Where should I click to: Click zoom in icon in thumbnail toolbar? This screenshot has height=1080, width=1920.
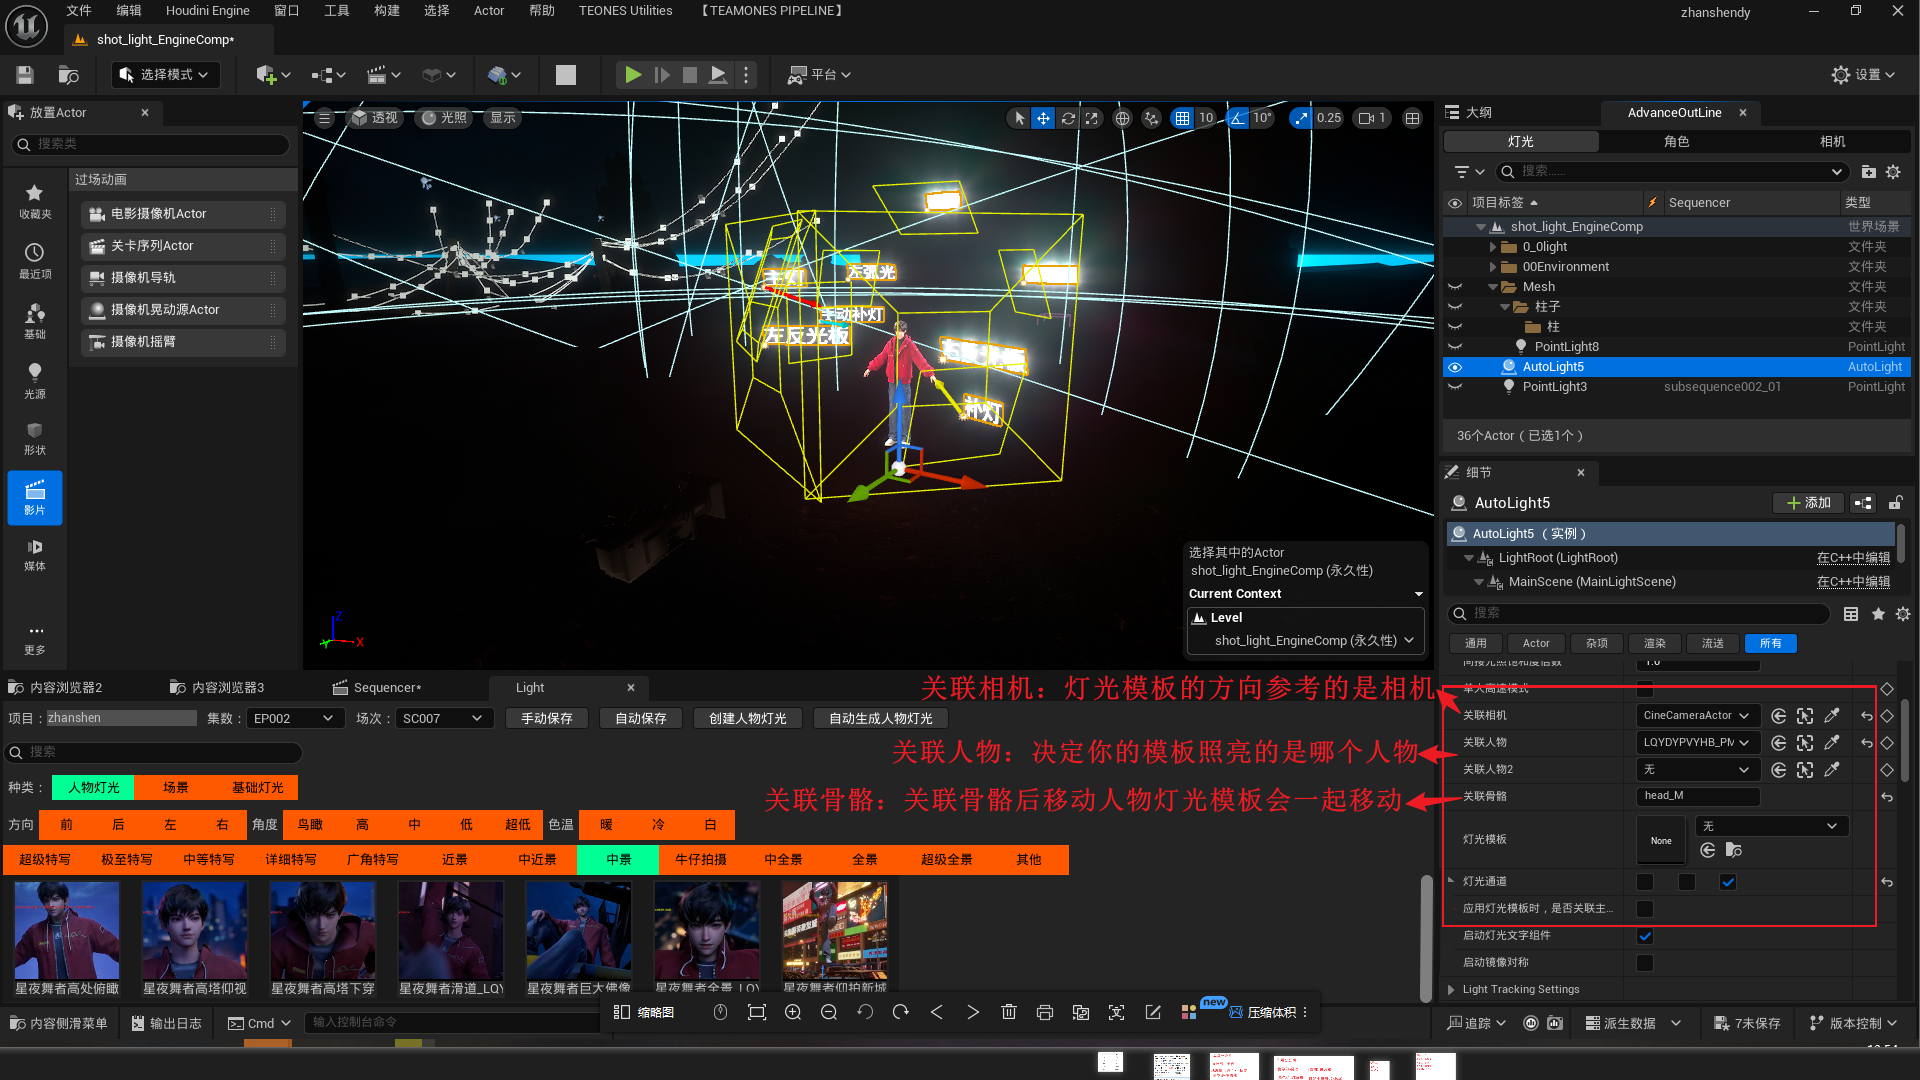click(793, 1012)
